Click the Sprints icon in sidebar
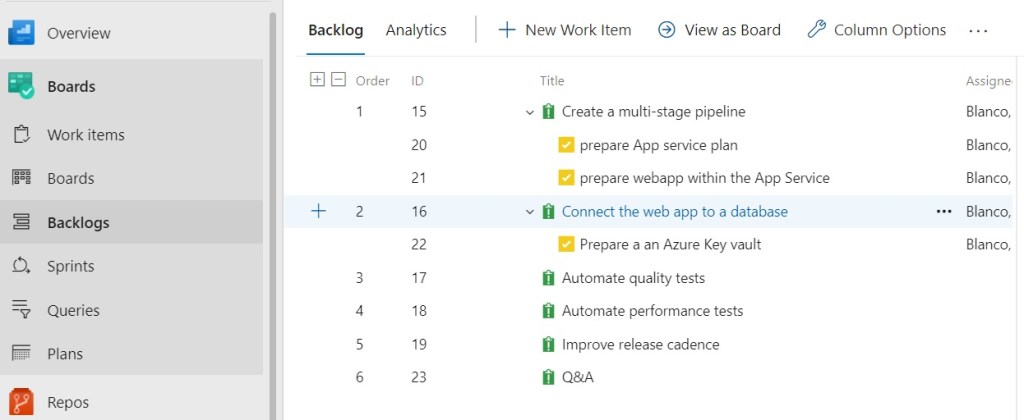Viewport: 1024px width, 420px height. tap(22, 266)
